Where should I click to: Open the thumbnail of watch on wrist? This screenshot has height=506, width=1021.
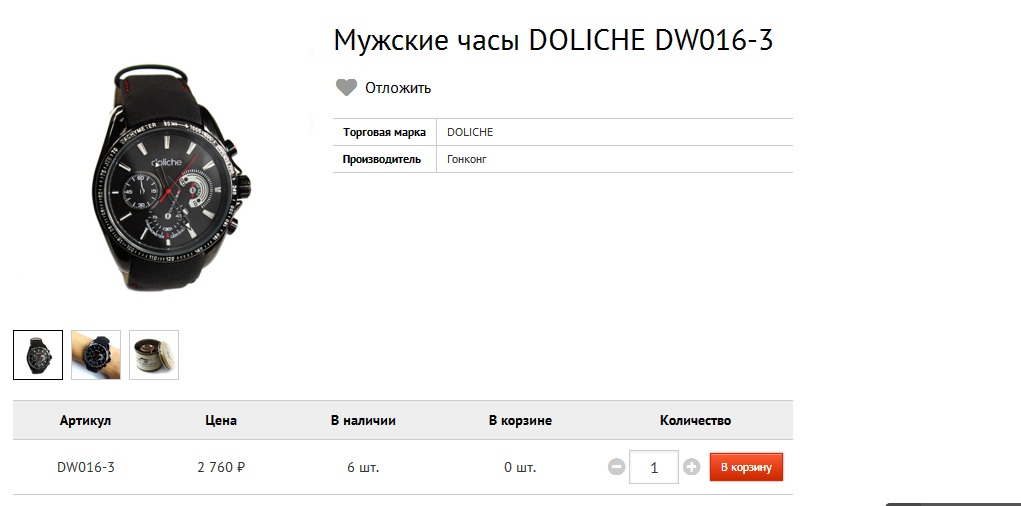point(96,355)
